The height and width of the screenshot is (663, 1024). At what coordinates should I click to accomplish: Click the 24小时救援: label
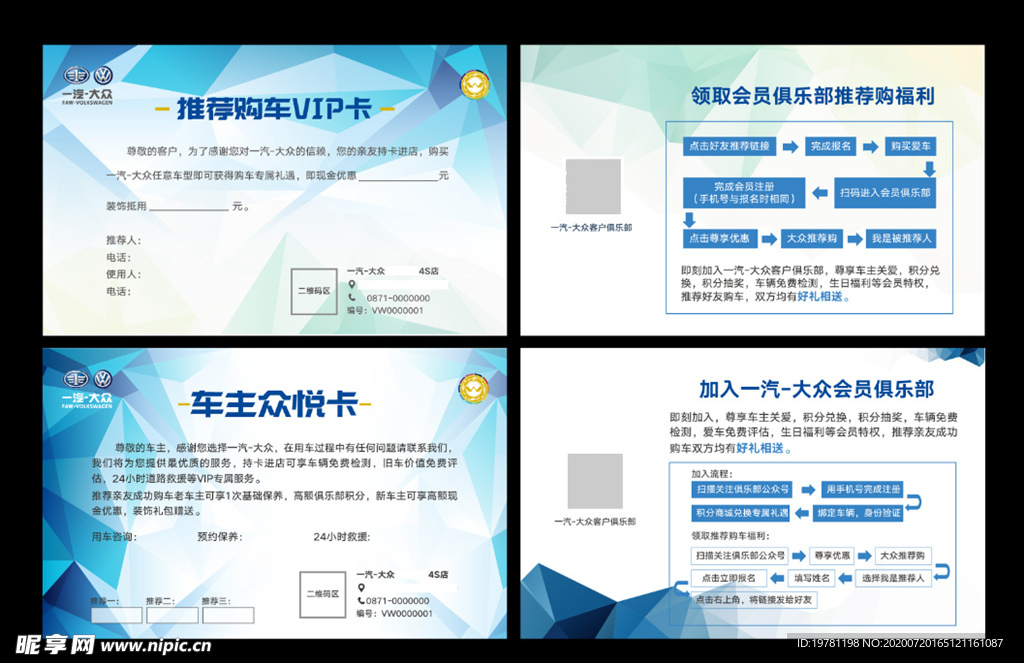342,537
